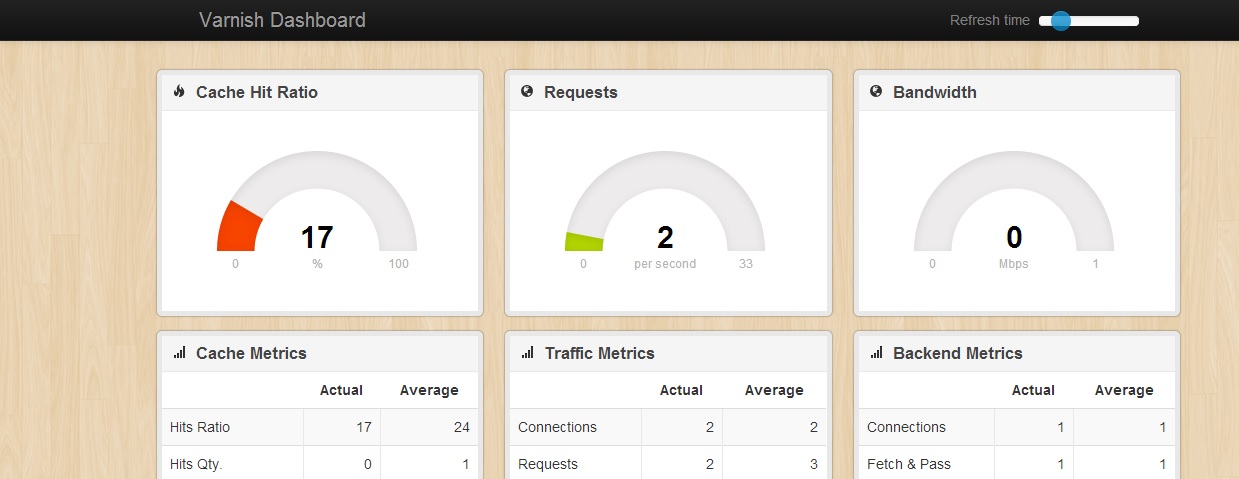Screen dimensions: 1239x479
Task: Click the 'Mbps' gauge unit label
Action: pyautogui.click(x=1013, y=264)
